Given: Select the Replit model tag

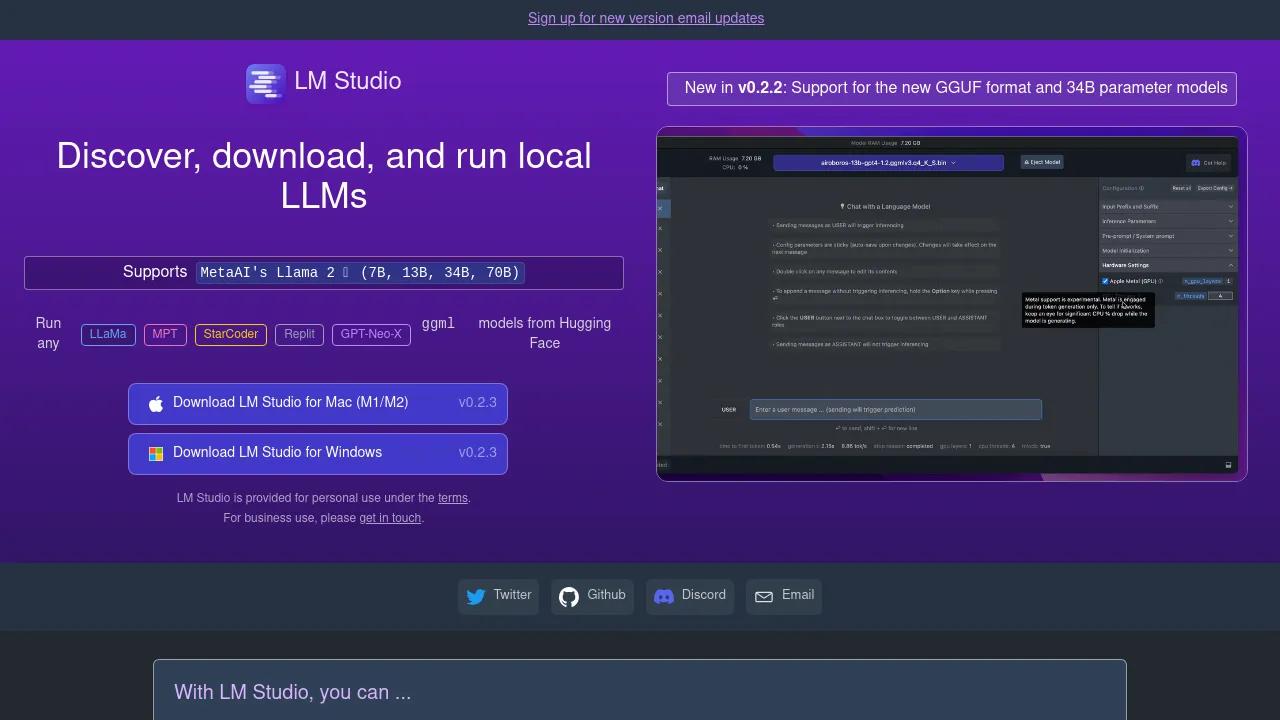Looking at the screenshot, I should coord(299,334).
